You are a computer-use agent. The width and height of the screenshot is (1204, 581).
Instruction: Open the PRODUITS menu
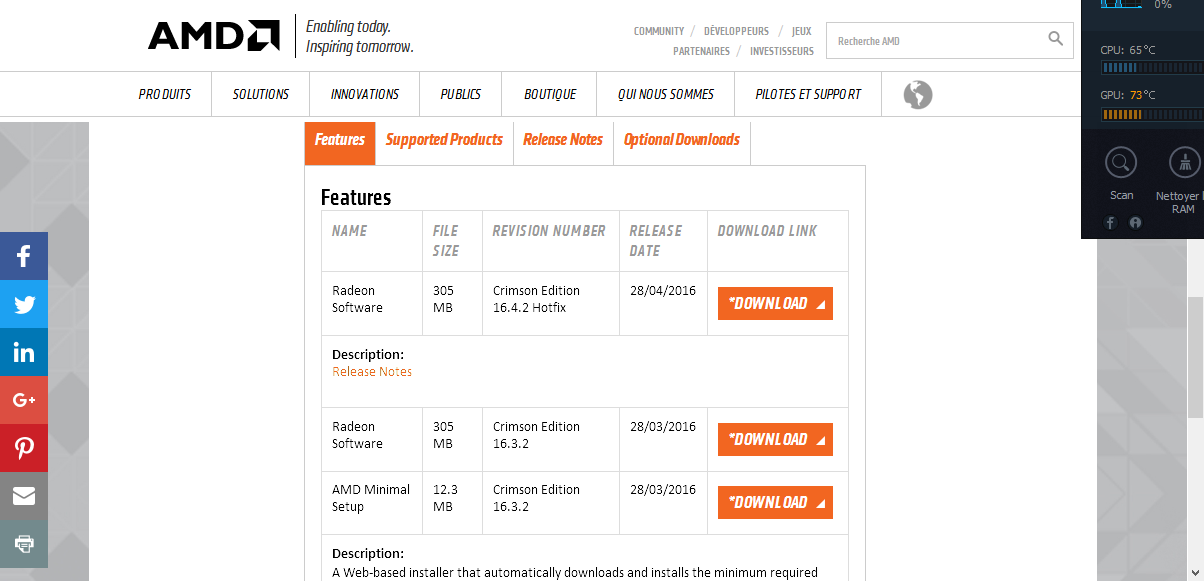click(164, 94)
